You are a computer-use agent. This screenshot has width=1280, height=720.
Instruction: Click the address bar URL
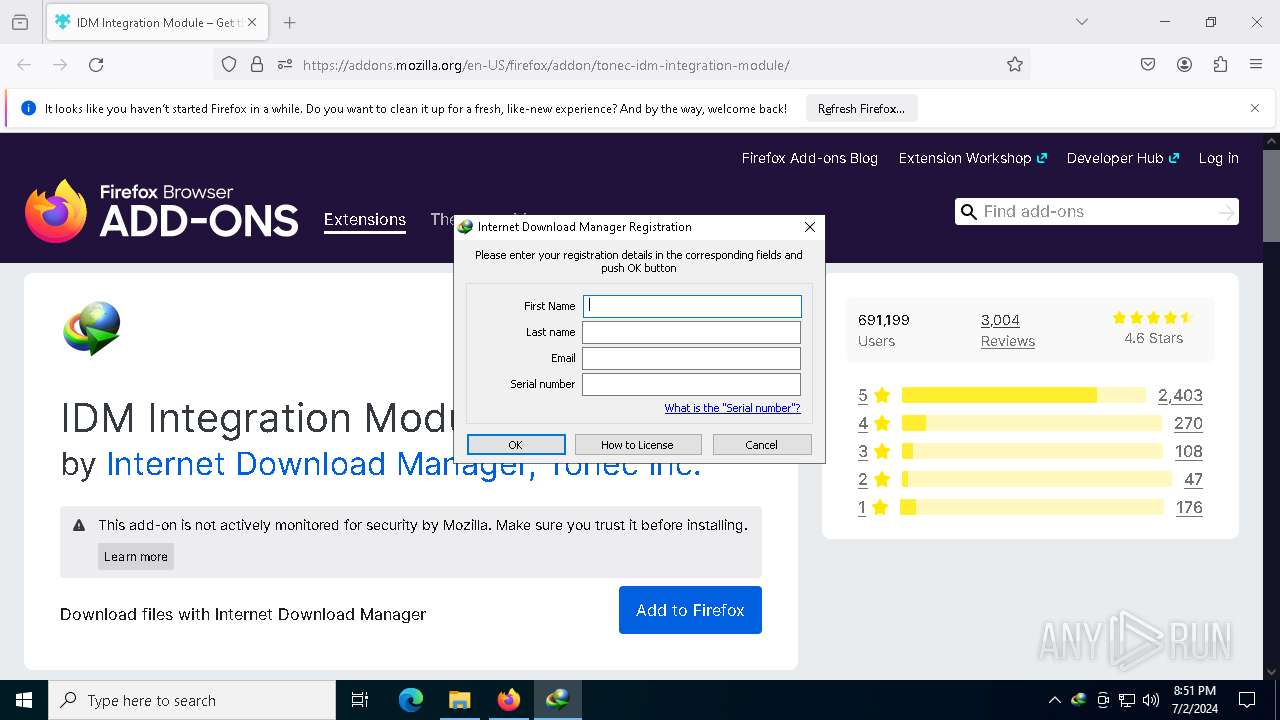click(x=546, y=65)
